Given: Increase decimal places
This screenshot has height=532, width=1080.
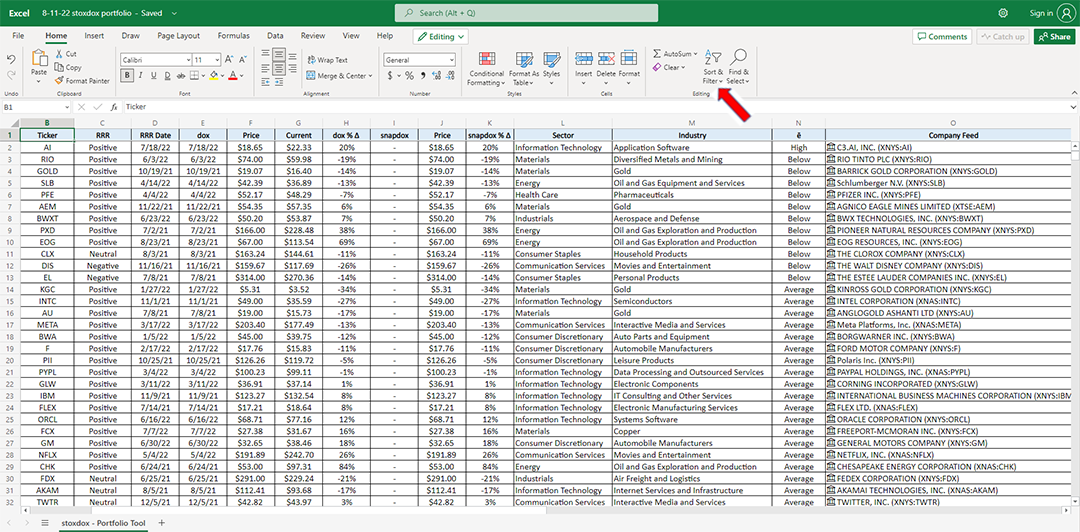Looking at the screenshot, I should (x=436, y=76).
